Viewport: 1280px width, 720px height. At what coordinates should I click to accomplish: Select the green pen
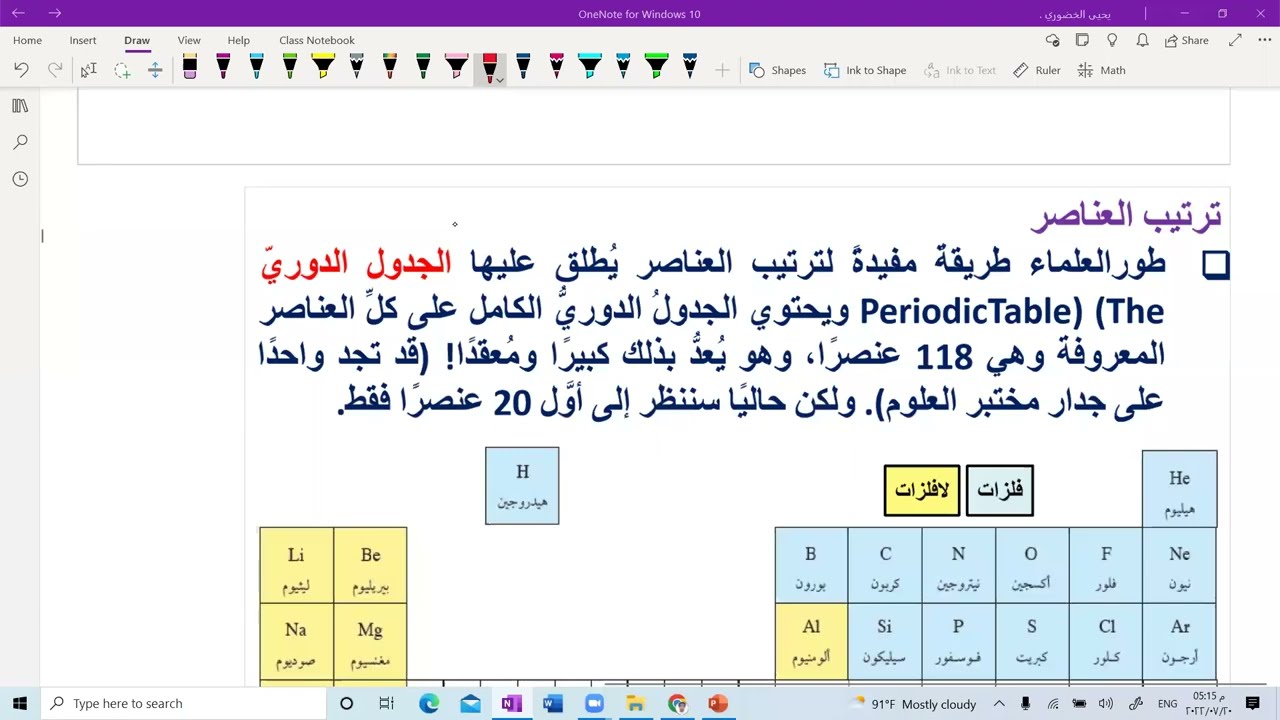[289, 68]
